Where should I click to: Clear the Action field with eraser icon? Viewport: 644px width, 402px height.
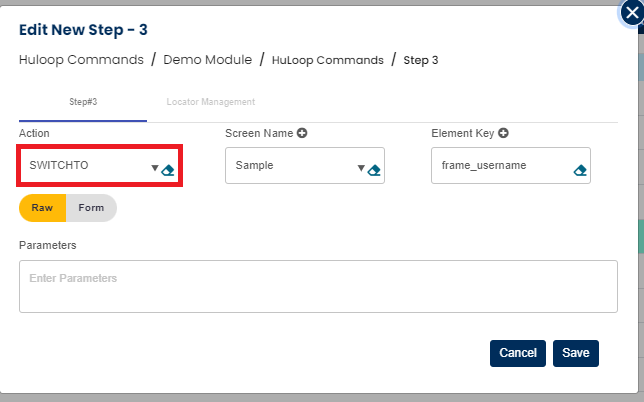[x=168, y=169]
